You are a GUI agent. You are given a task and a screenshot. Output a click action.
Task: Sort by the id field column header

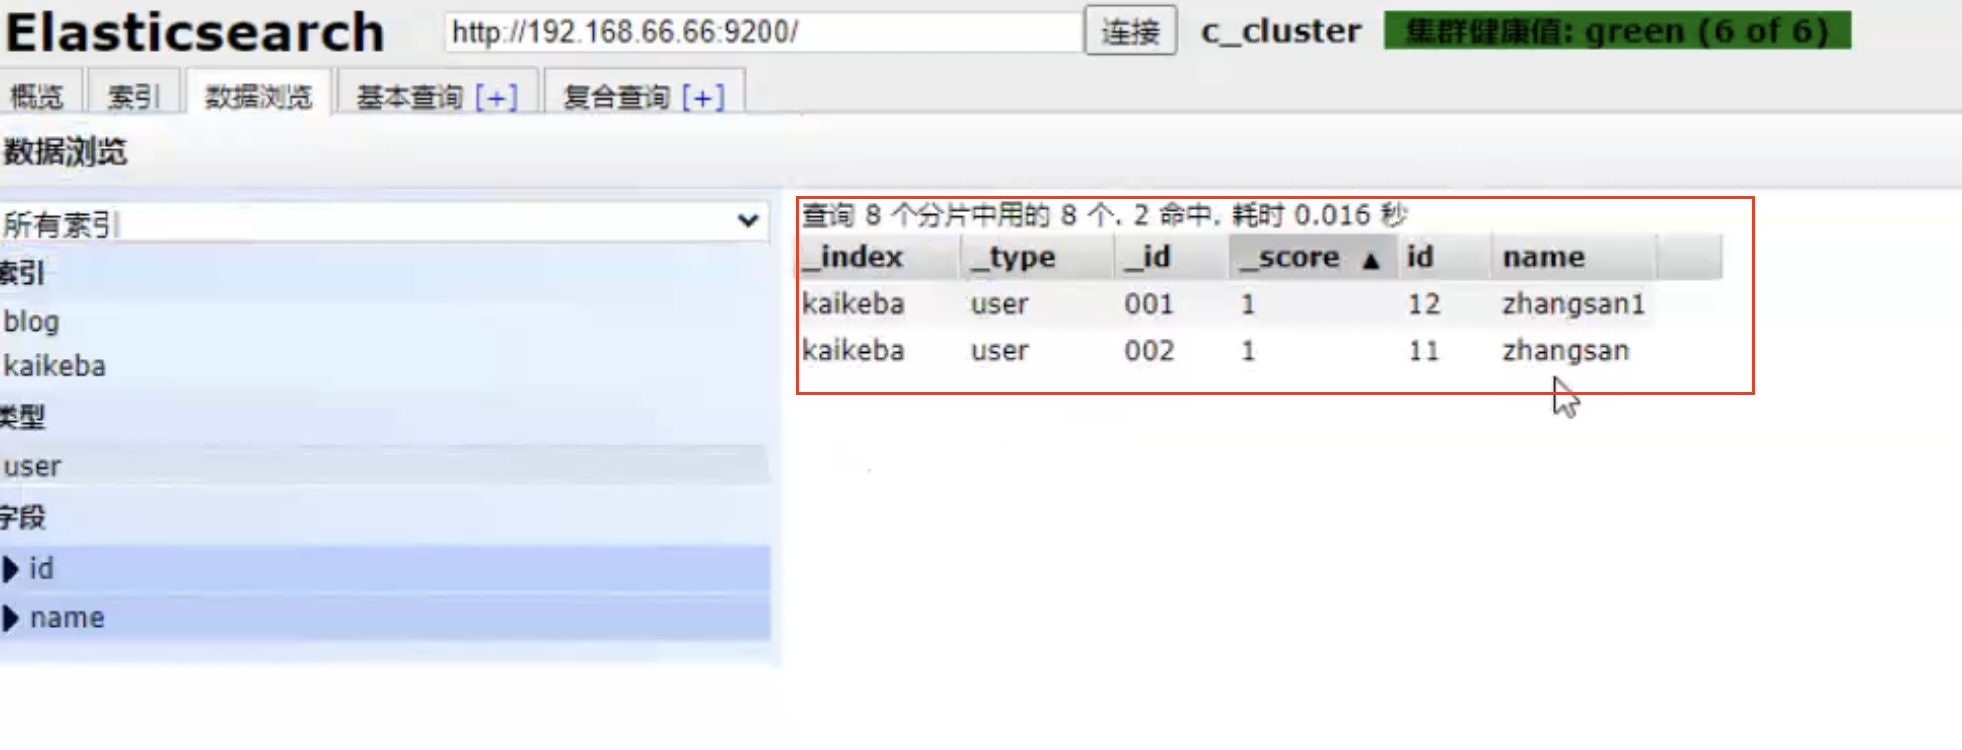tap(1444, 257)
